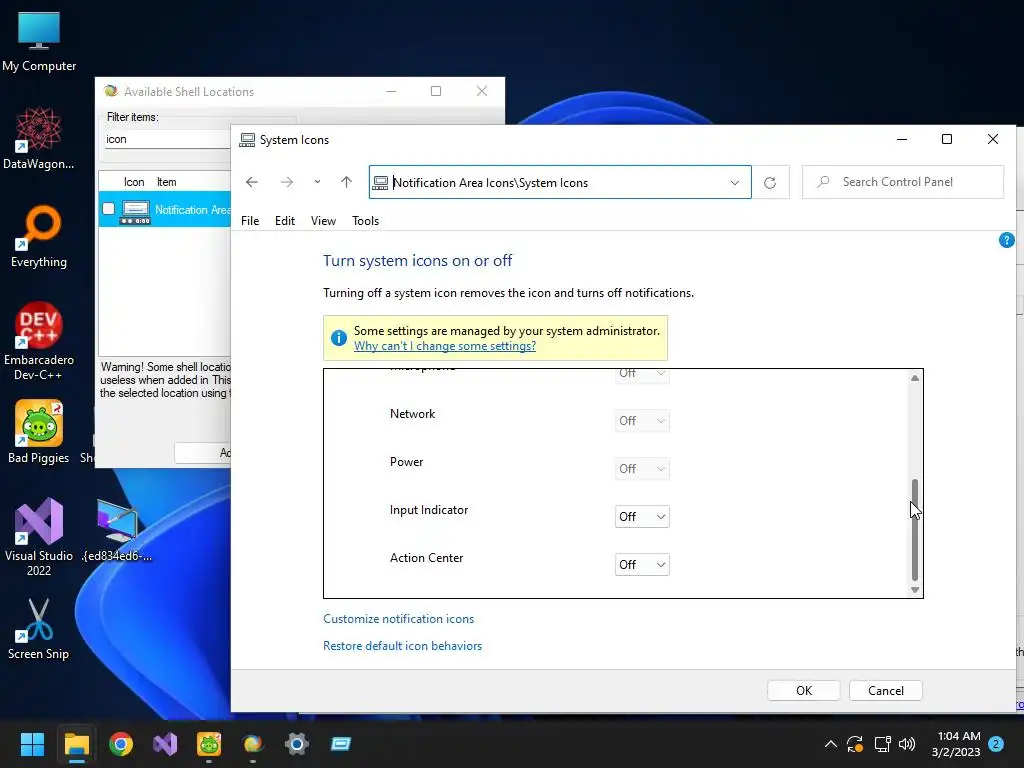Open the Windows Start button
The width and height of the screenshot is (1024, 768).
click(x=32, y=744)
